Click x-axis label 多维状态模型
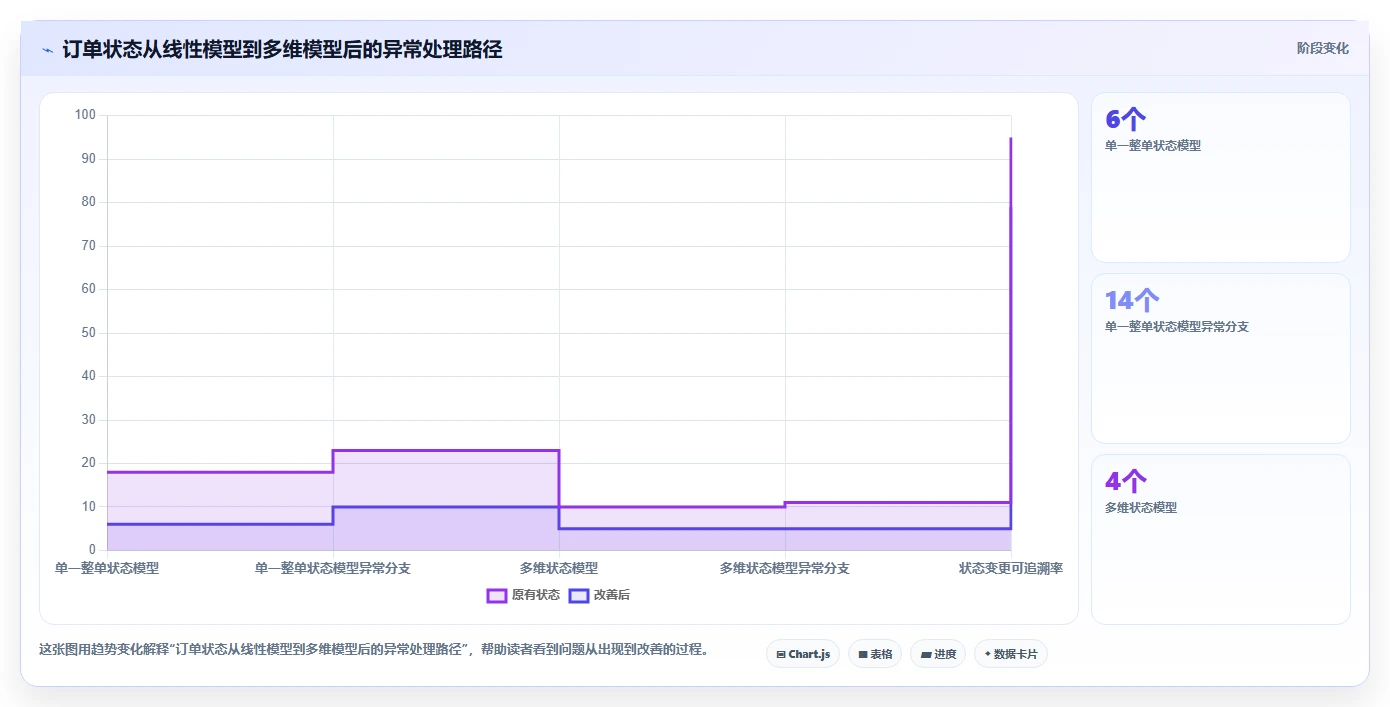The width and height of the screenshot is (1390, 707). tap(559, 568)
